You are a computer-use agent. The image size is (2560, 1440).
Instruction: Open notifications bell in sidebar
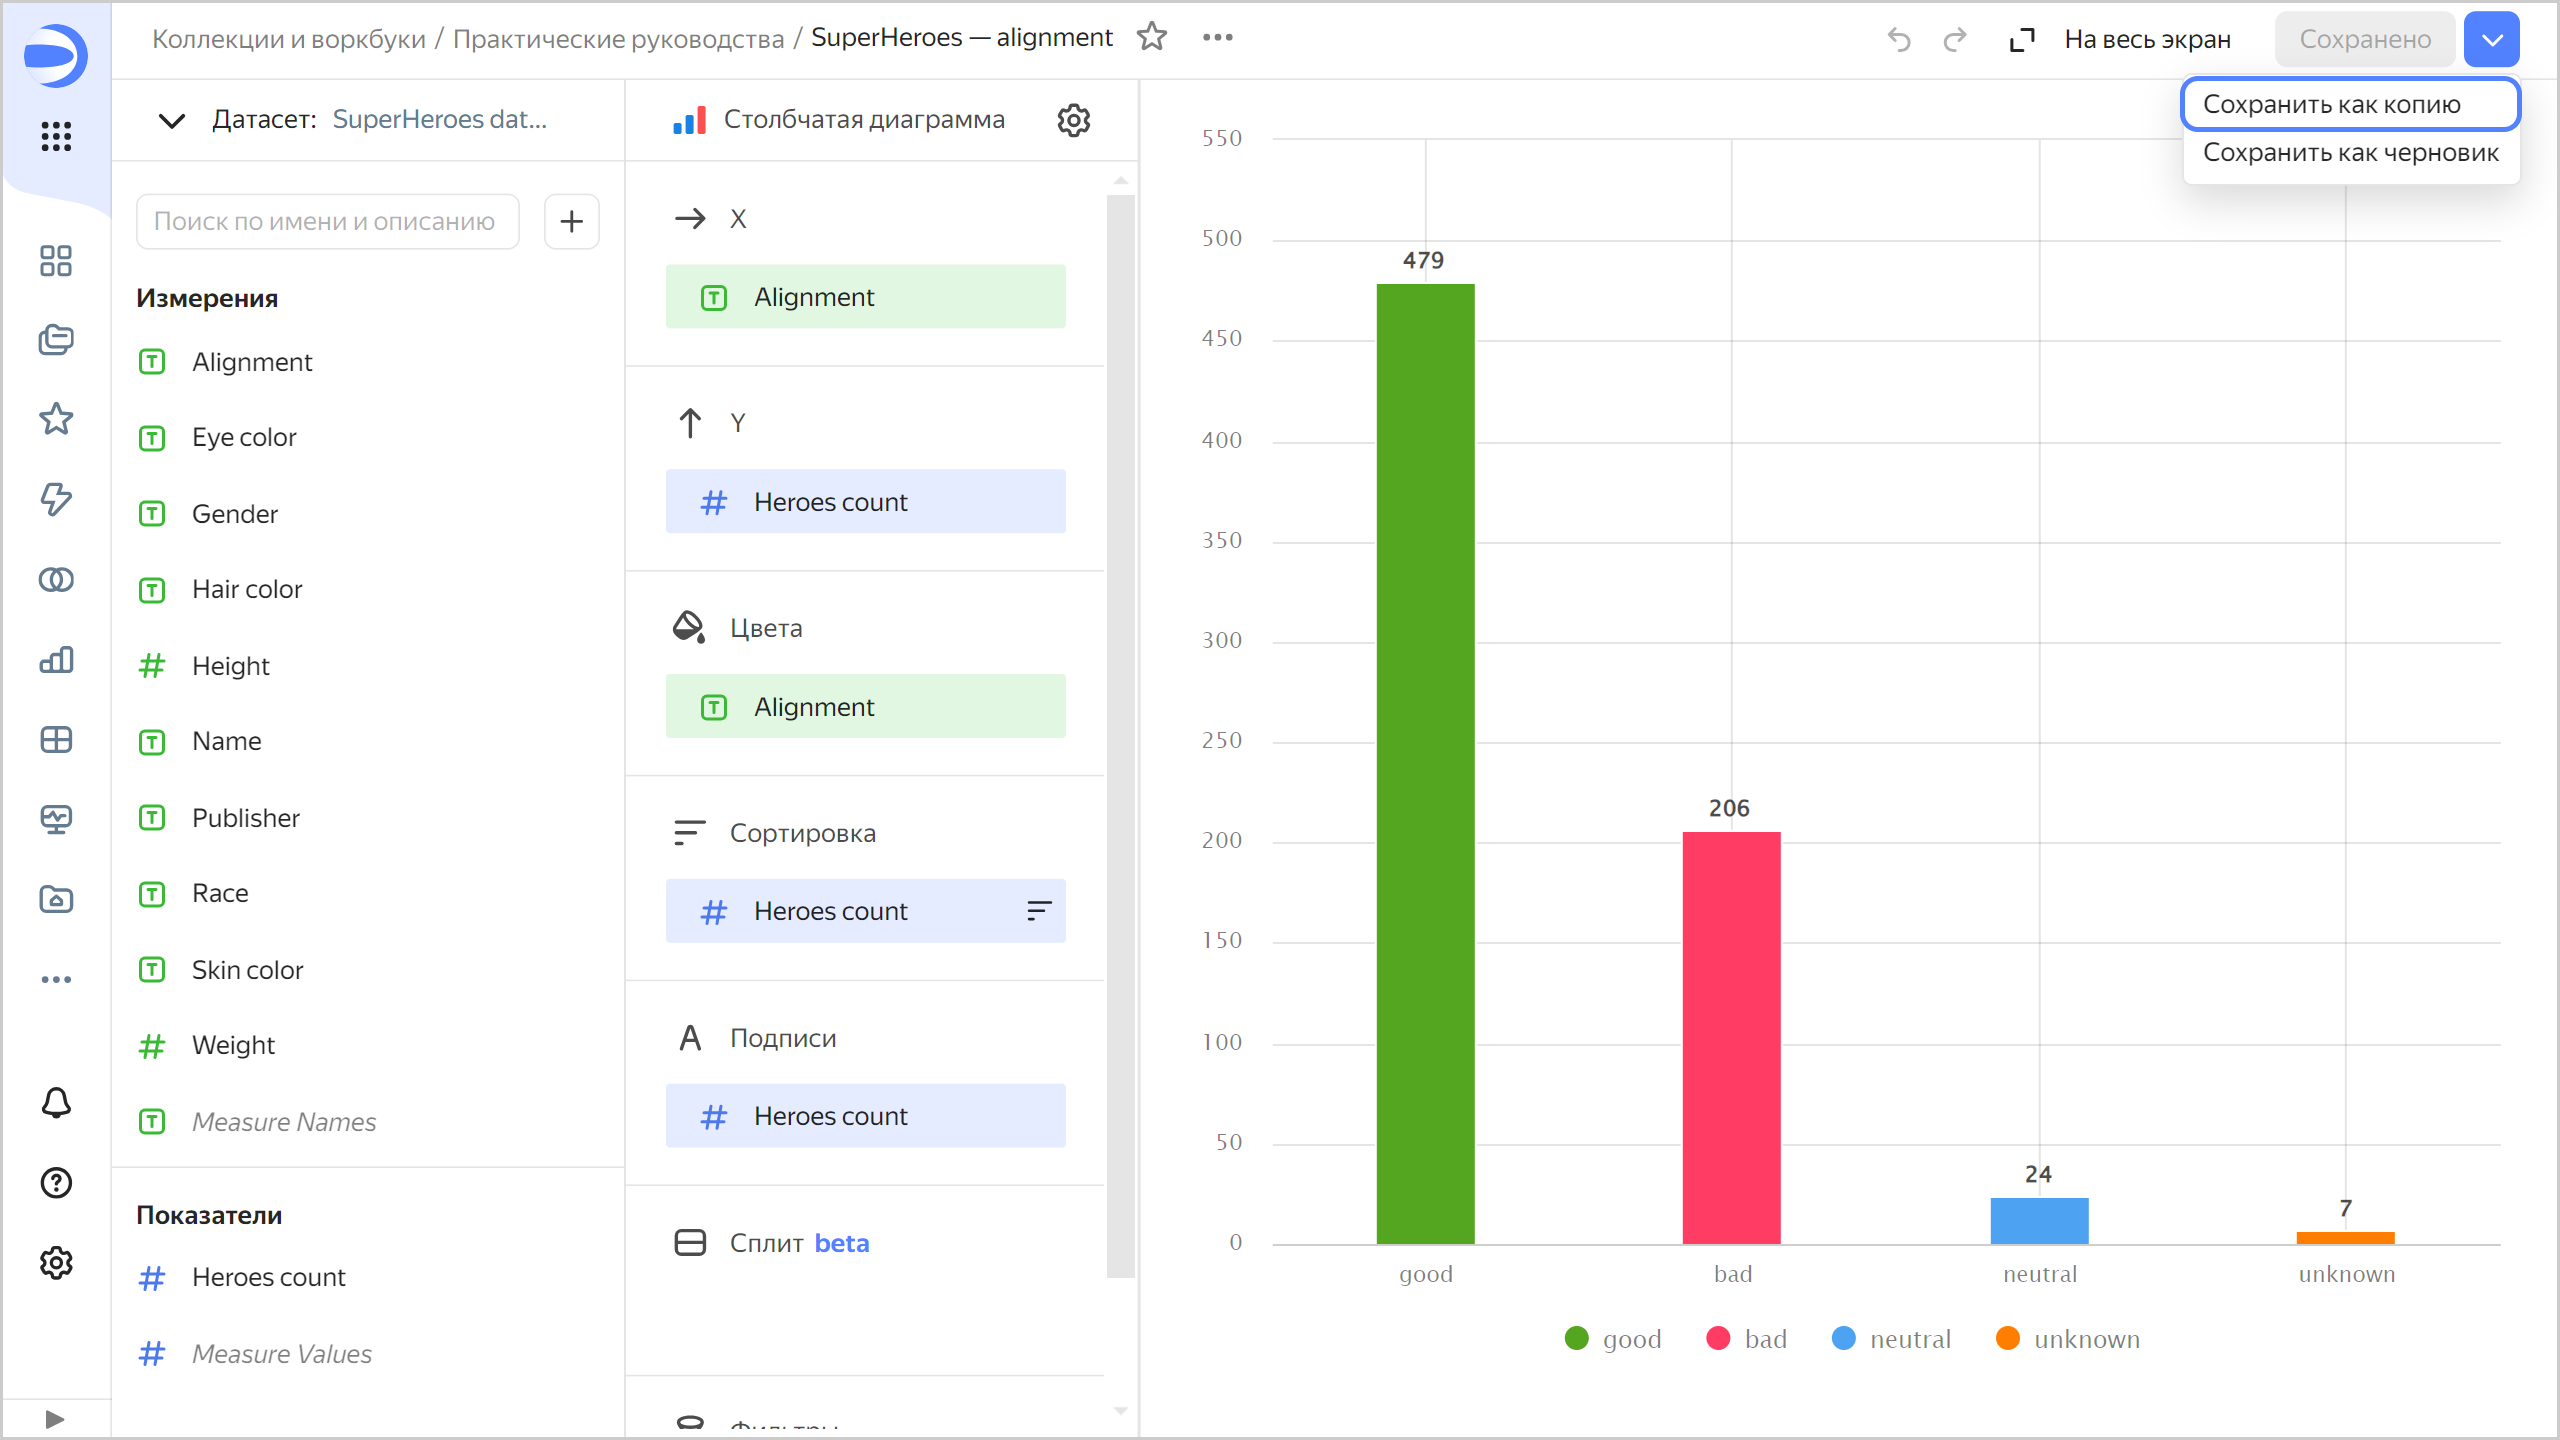(x=56, y=1102)
